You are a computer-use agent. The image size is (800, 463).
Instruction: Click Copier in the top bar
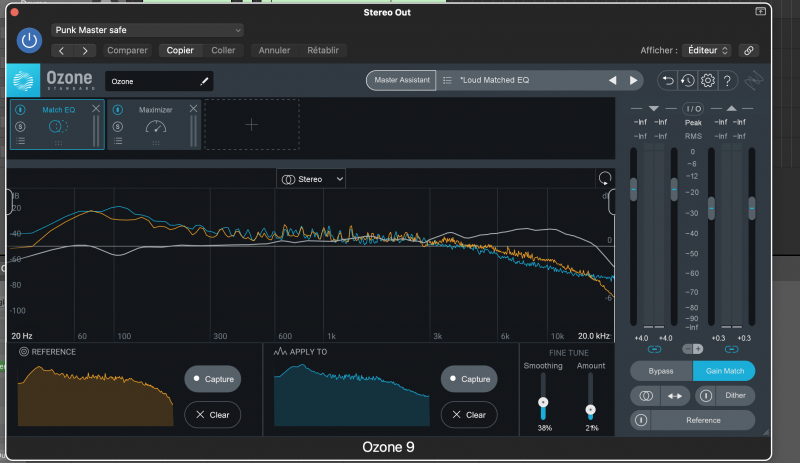coord(180,50)
